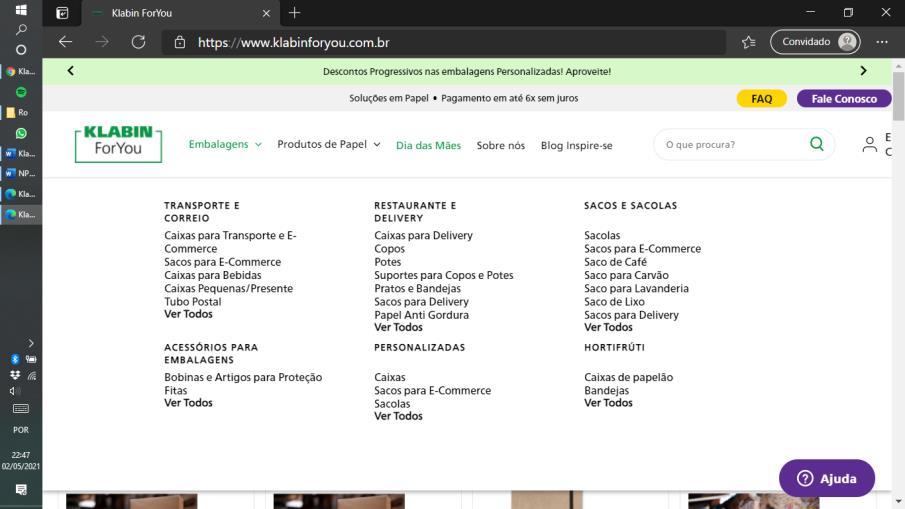
Task: Click the browser address bar
Action: (x=443, y=43)
